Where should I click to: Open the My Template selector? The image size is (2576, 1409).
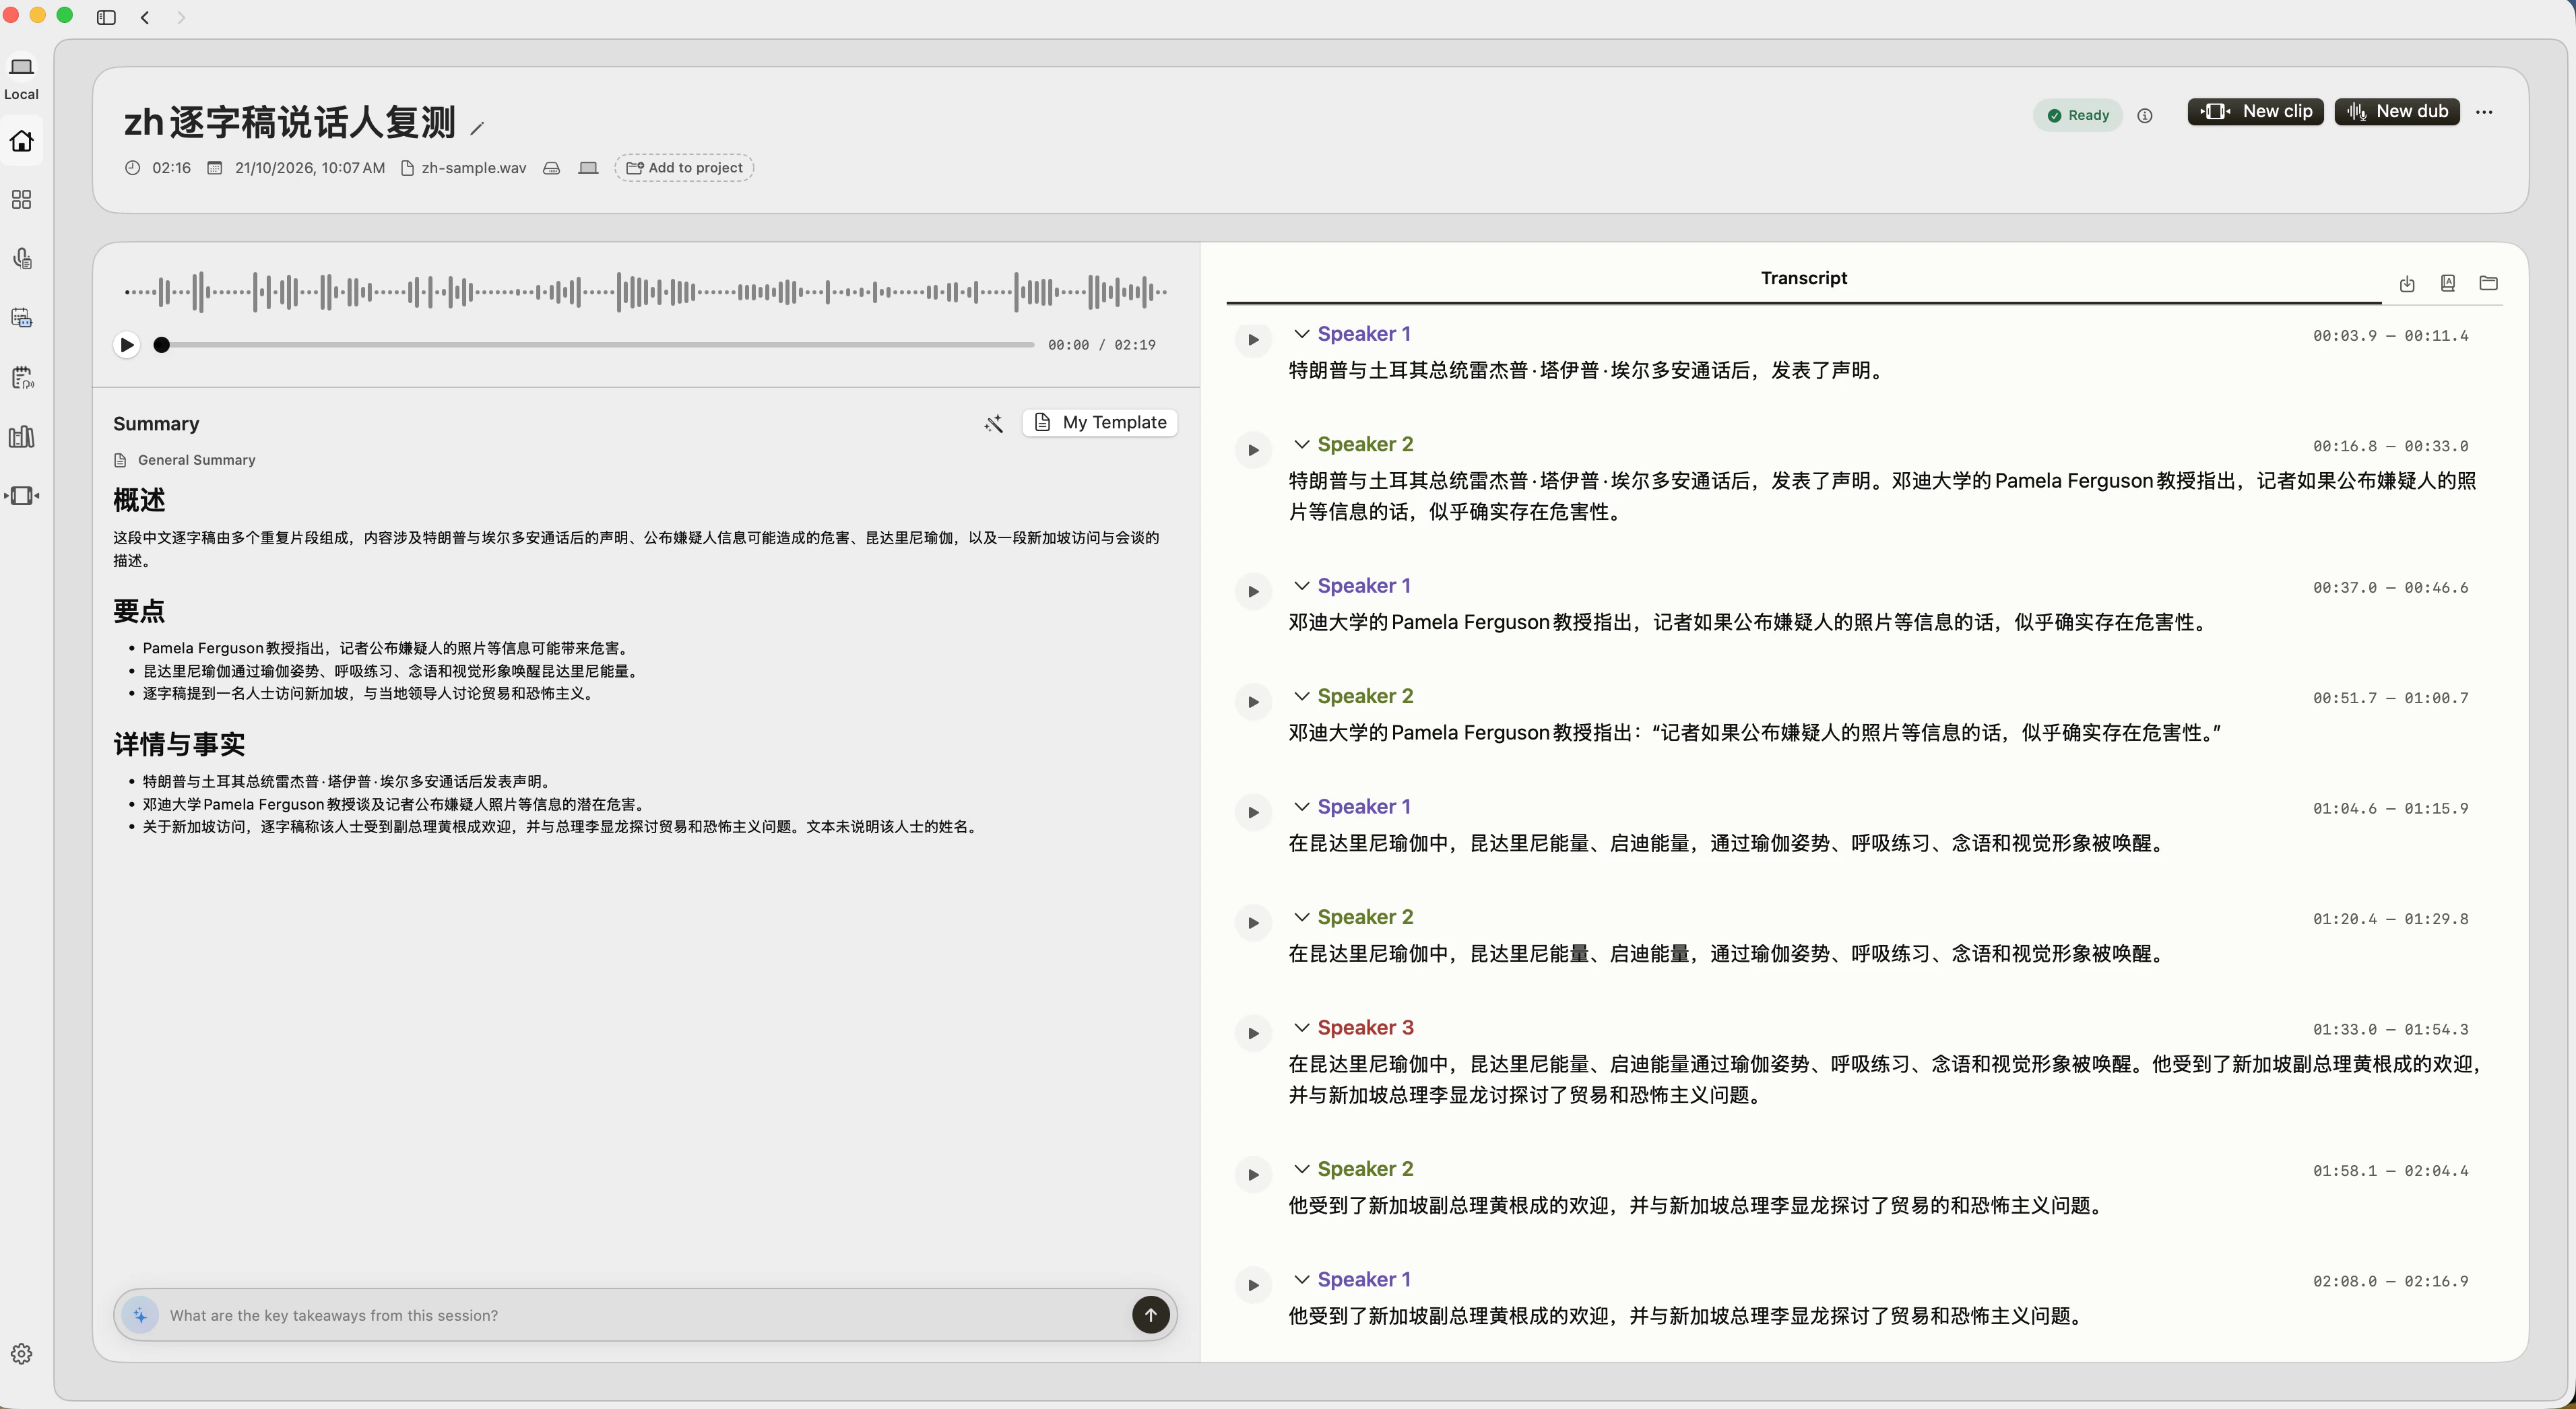pyautogui.click(x=1100, y=422)
